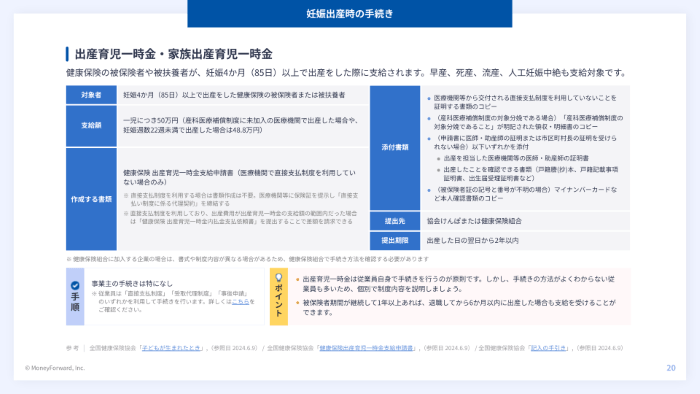The image size is (700, 394).
Task: Click the 提出先 row header cell
Action: point(395,221)
